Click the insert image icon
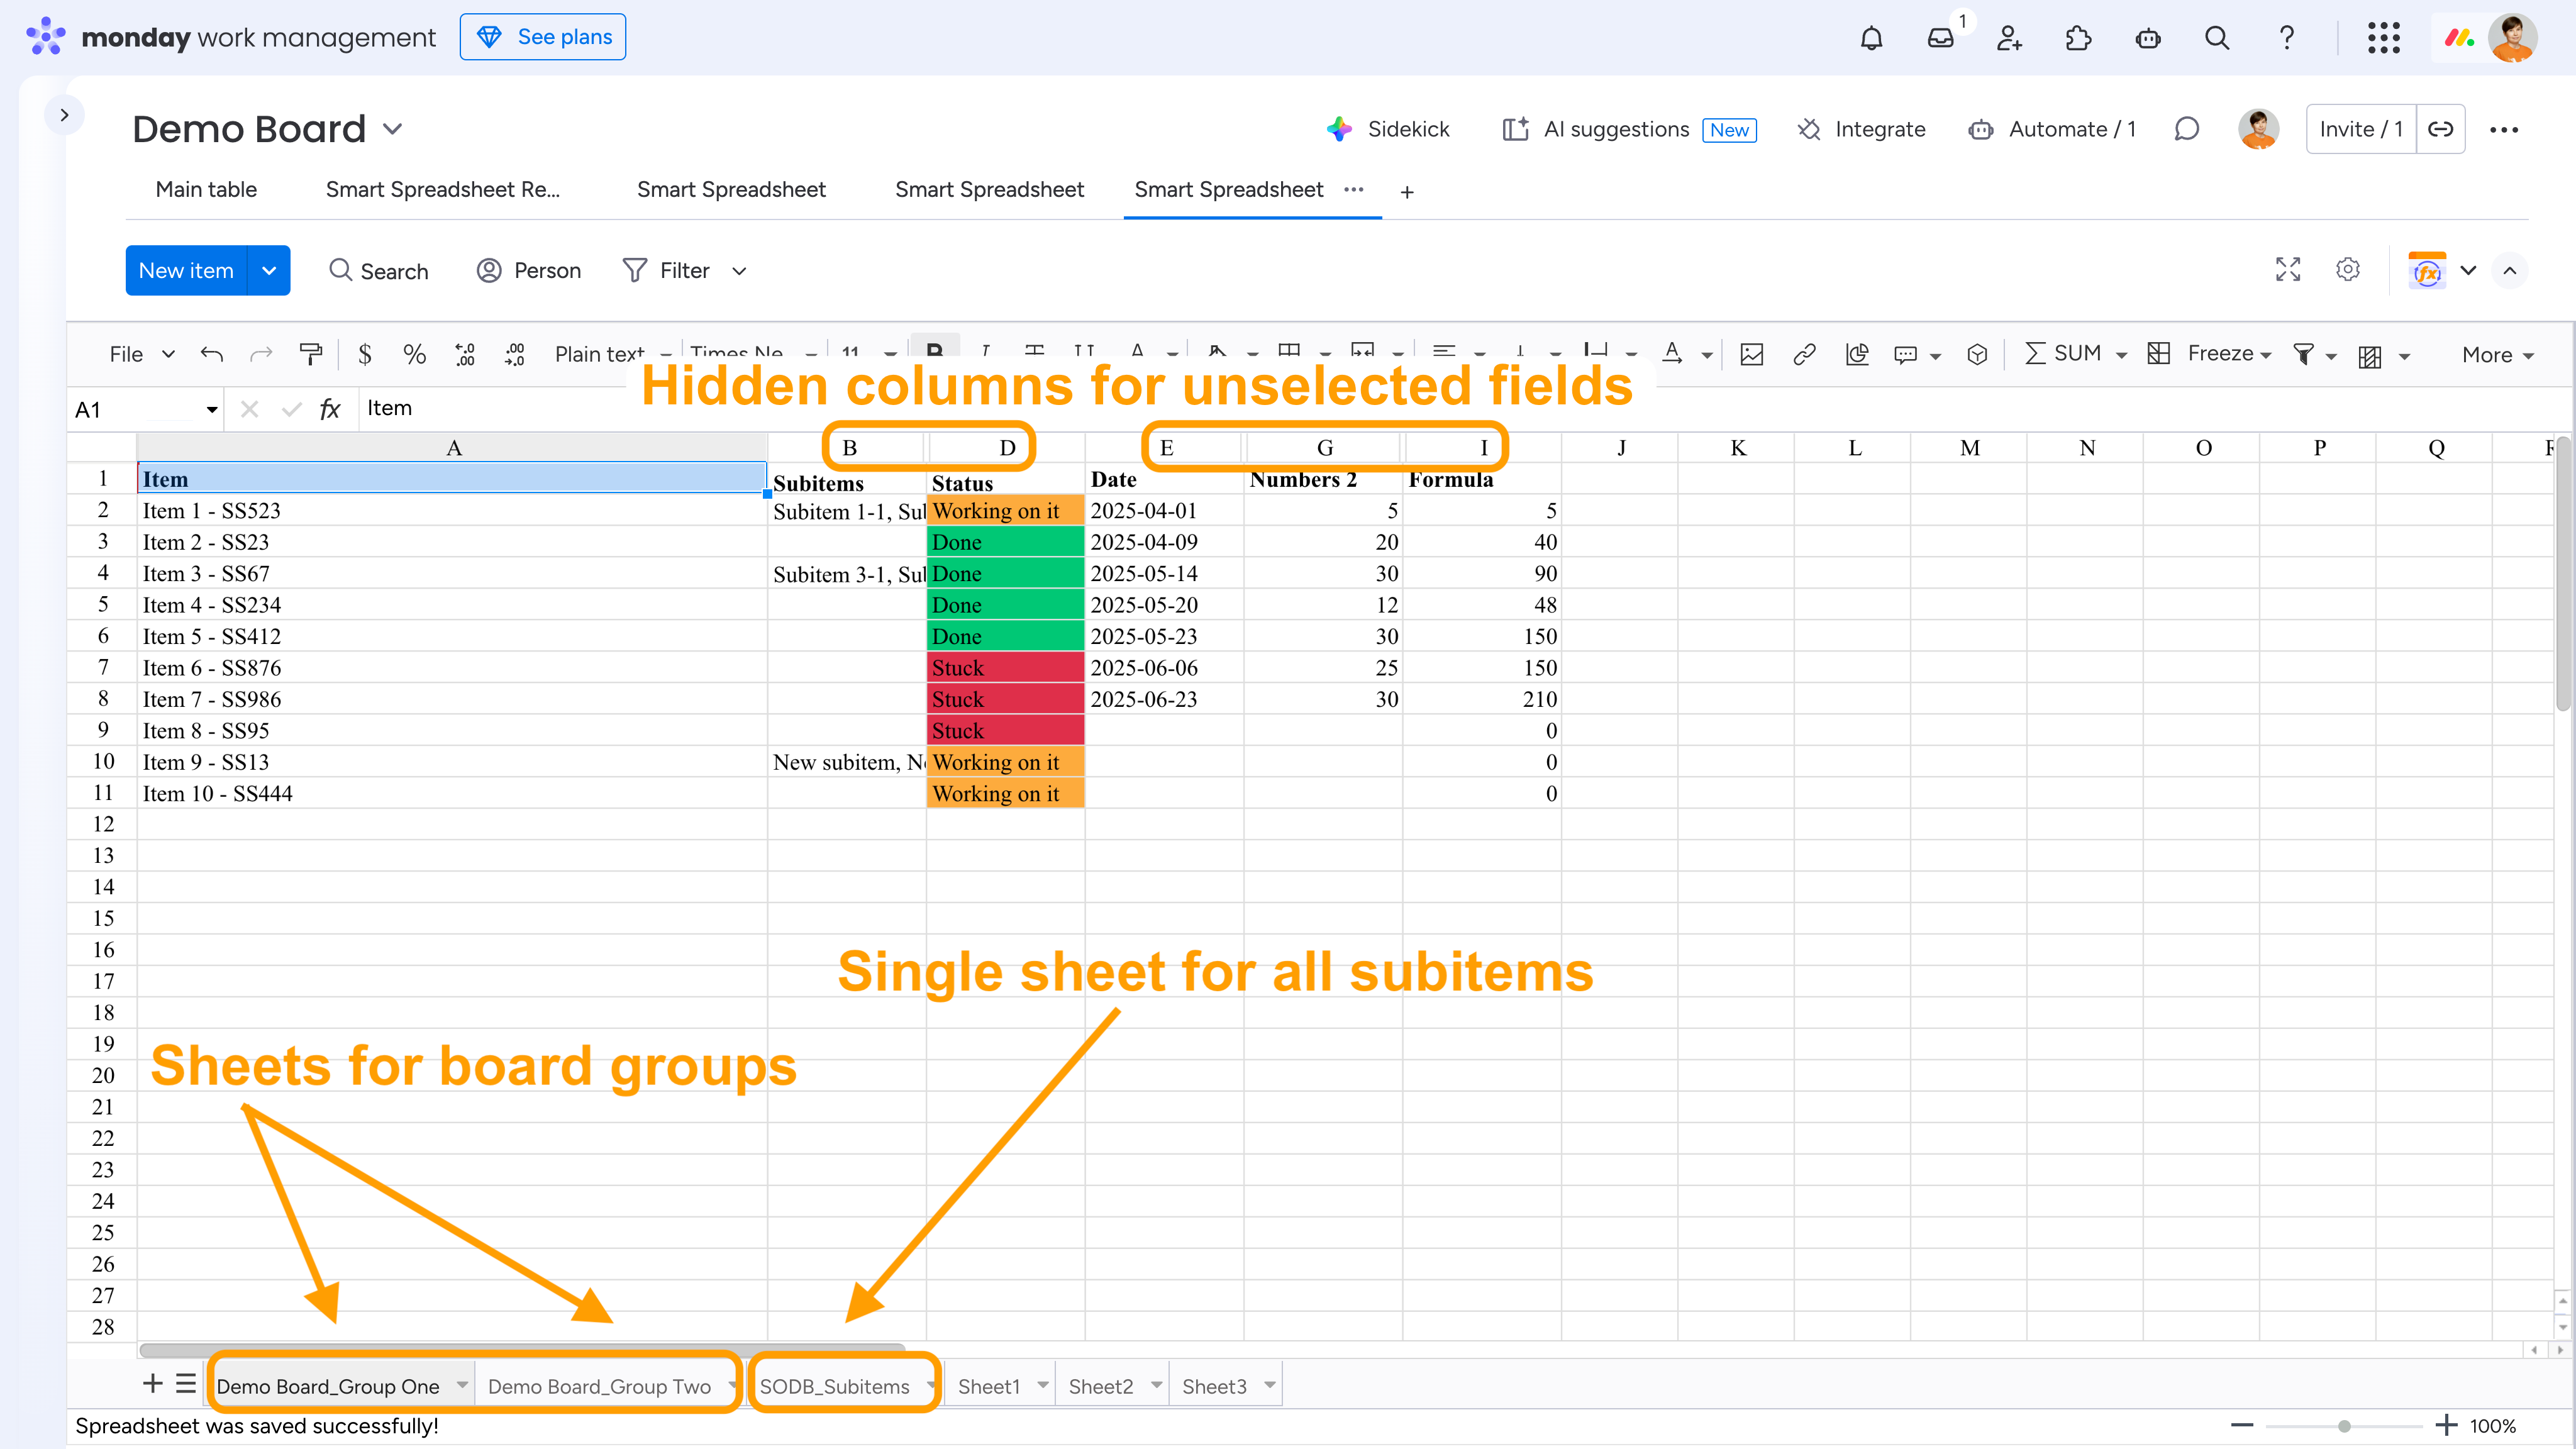This screenshot has height=1449, width=2576. coord(1751,354)
